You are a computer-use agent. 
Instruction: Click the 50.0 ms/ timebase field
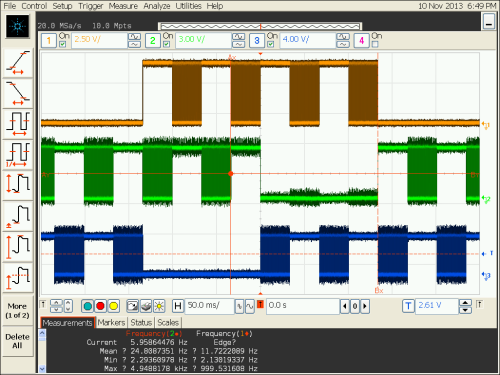click(209, 306)
